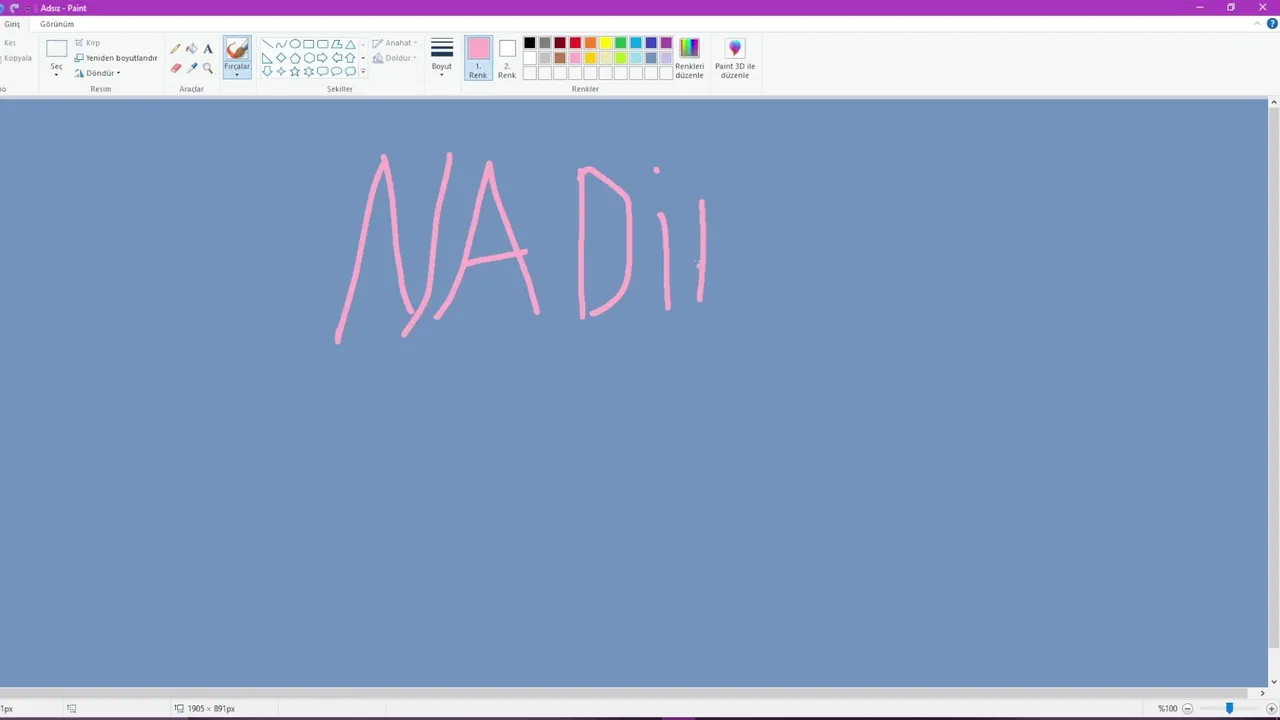Click Yeniden boyutlandır resize button

tap(116, 58)
